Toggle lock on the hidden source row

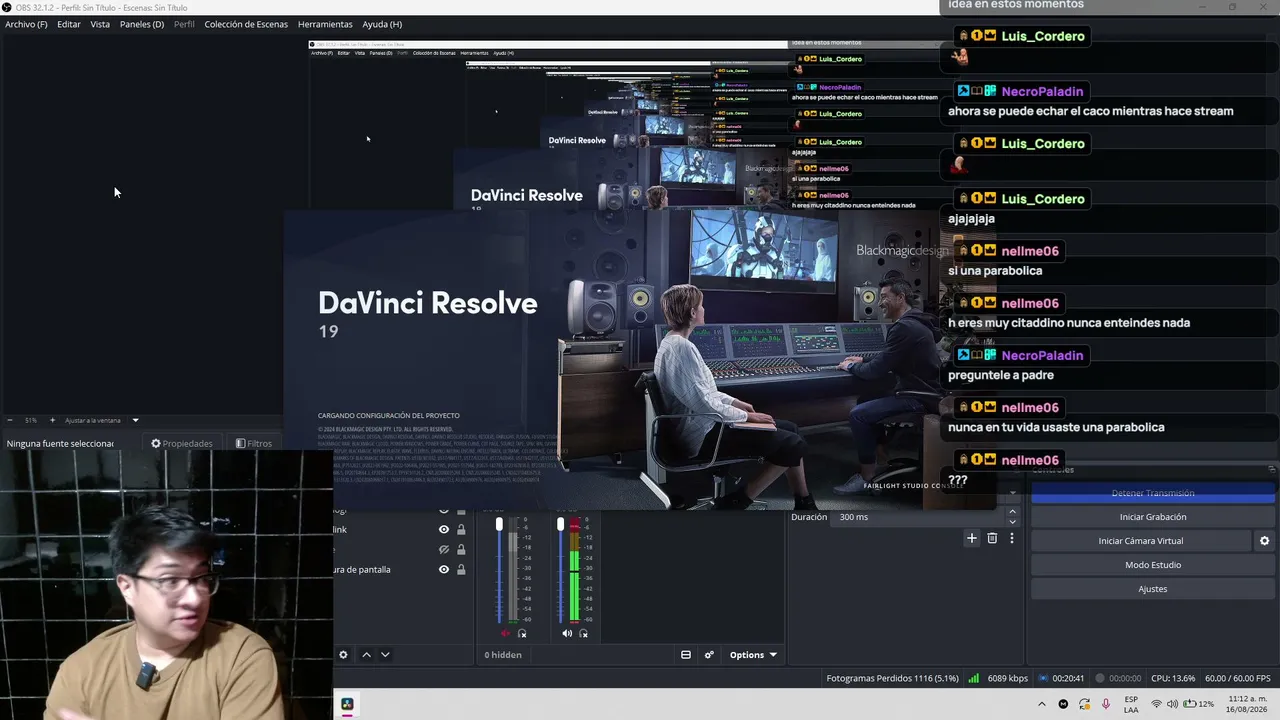click(461, 549)
